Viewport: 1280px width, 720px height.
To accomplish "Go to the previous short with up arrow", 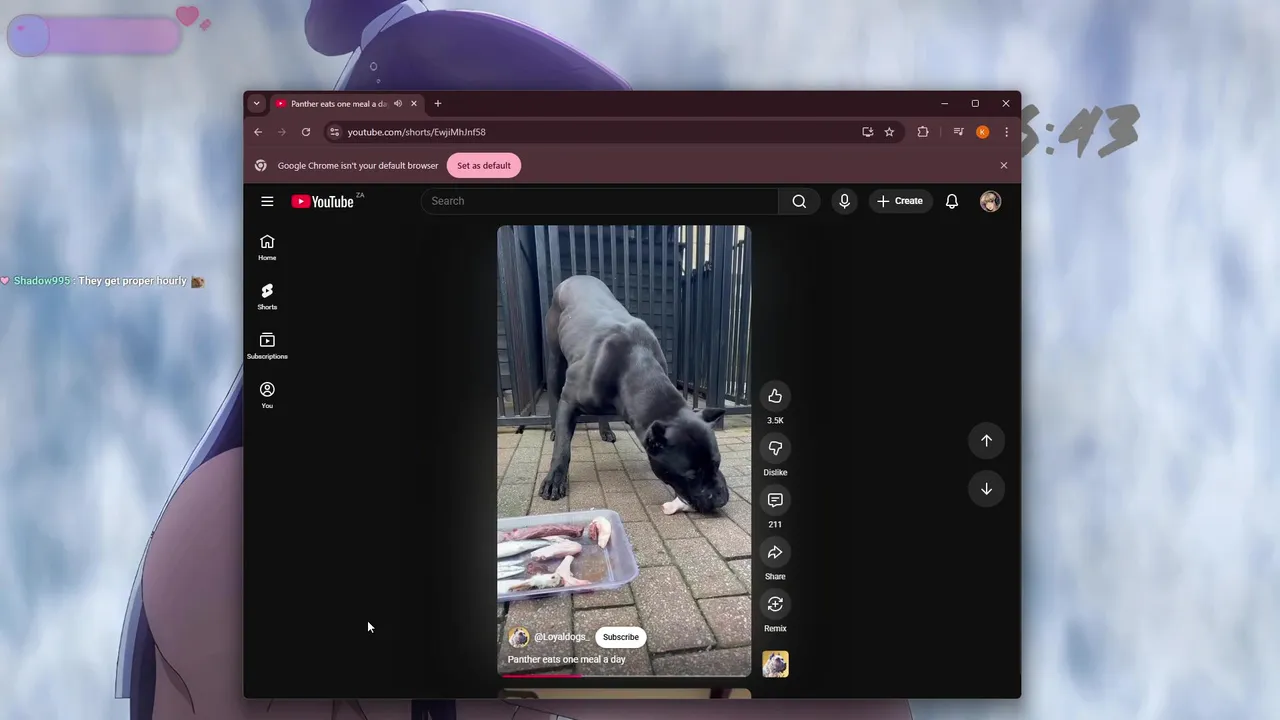I will [986, 441].
